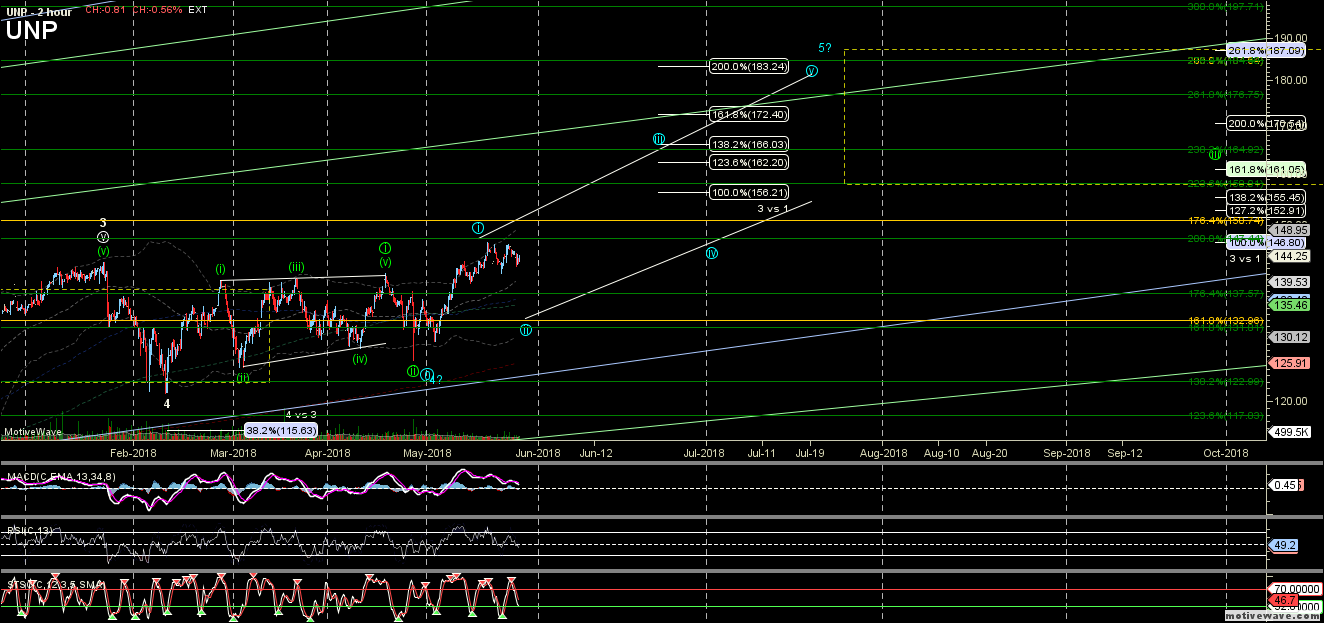This screenshot has height=623, width=1324.
Task: Click the cyan circled (iii) wave label
Action: (x=658, y=140)
